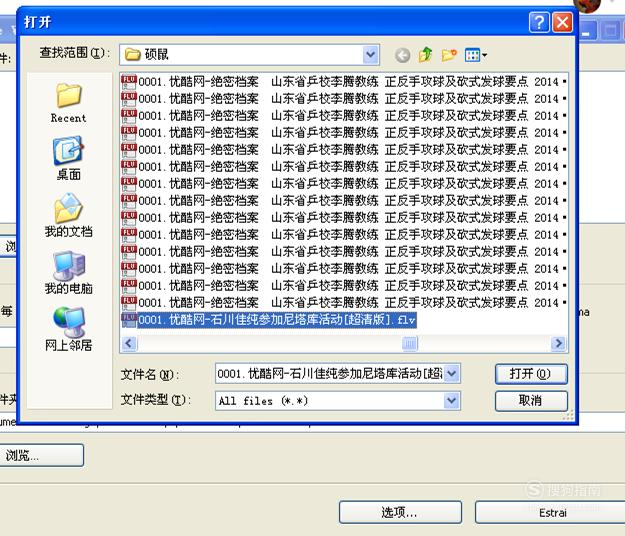
Task: Expand the 文件名 dropdown arrow
Action: click(452, 374)
